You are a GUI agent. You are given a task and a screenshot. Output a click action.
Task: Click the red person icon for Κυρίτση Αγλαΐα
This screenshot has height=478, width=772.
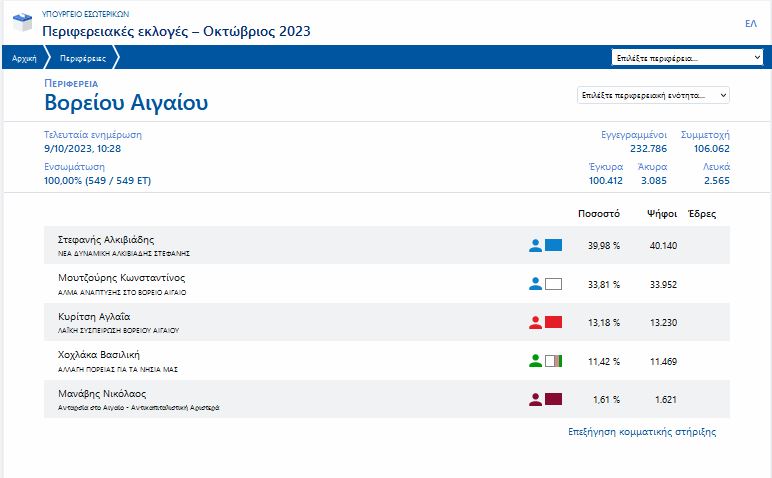click(535, 322)
